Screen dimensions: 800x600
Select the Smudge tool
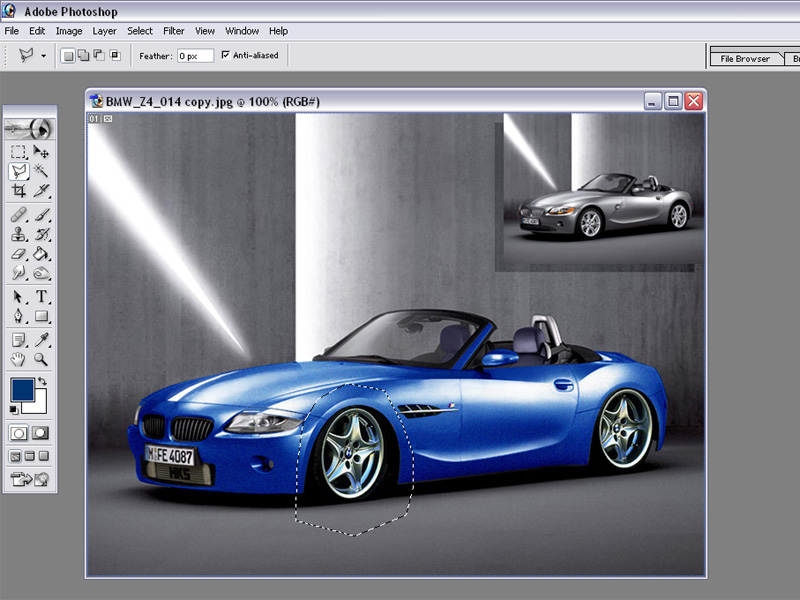coord(18,273)
